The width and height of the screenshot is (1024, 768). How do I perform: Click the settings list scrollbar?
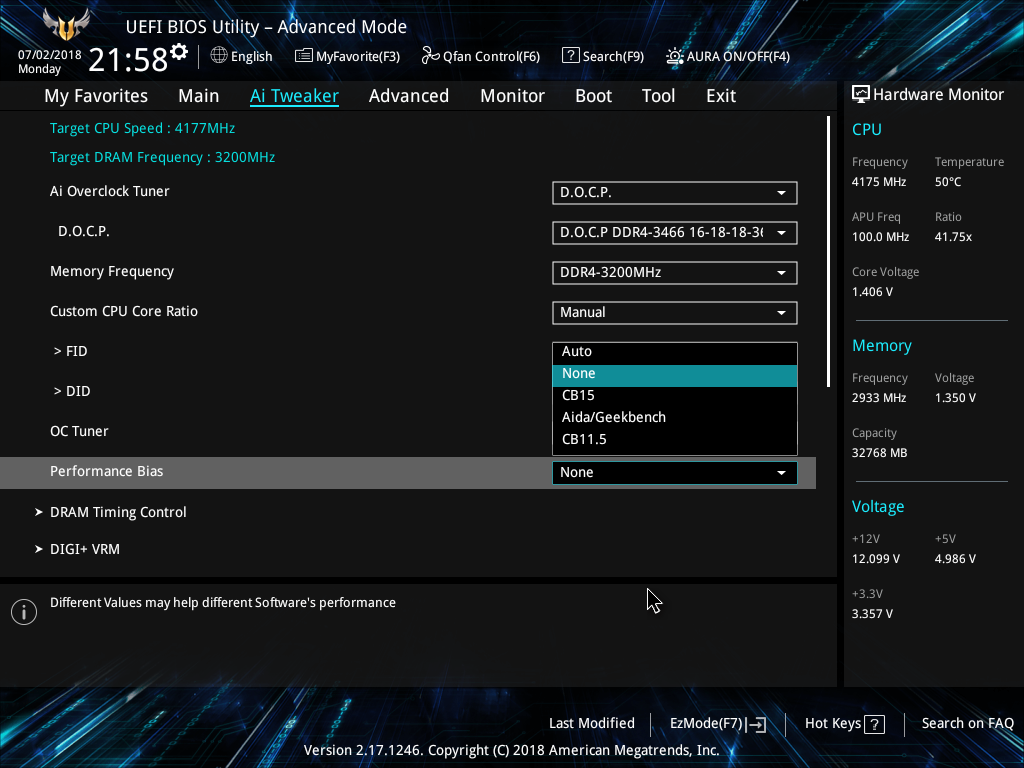(828, 251)
